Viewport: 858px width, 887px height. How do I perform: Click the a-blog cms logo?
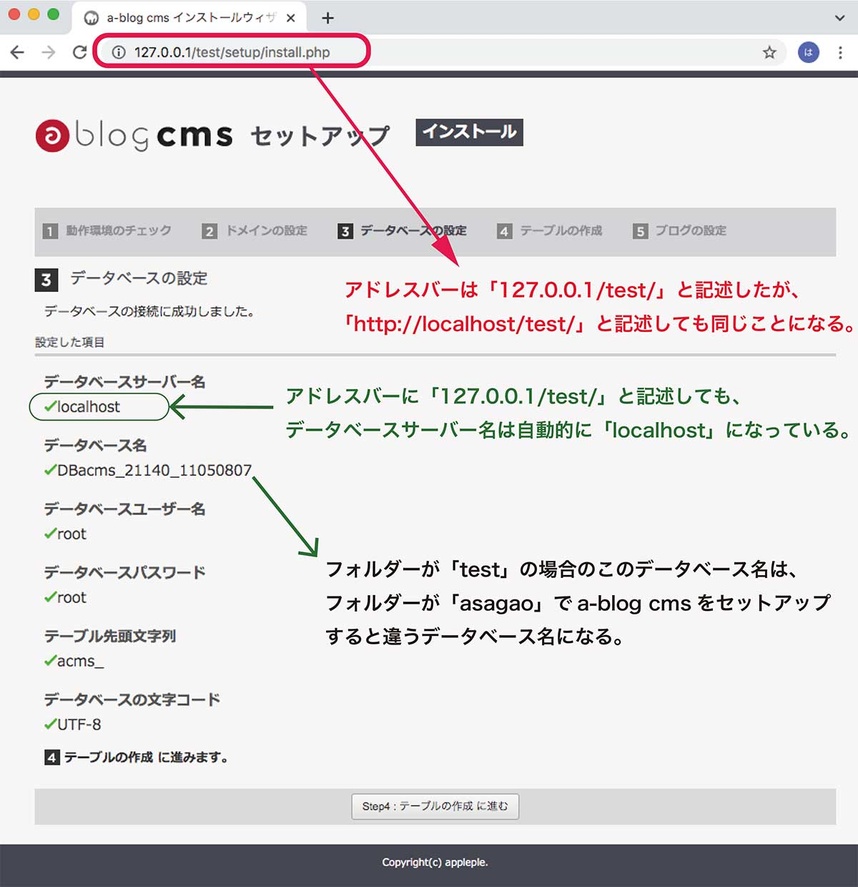[x=133, y=136]
